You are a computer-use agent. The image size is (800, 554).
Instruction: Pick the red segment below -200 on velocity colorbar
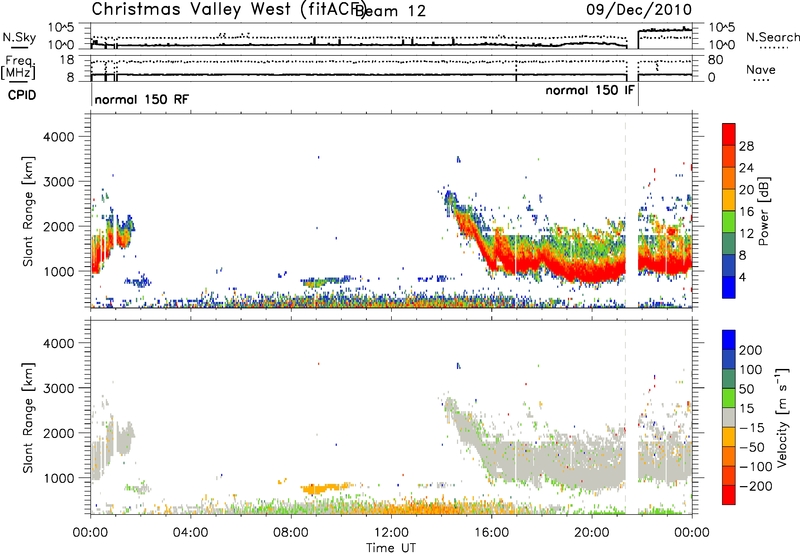pos(729,495)
